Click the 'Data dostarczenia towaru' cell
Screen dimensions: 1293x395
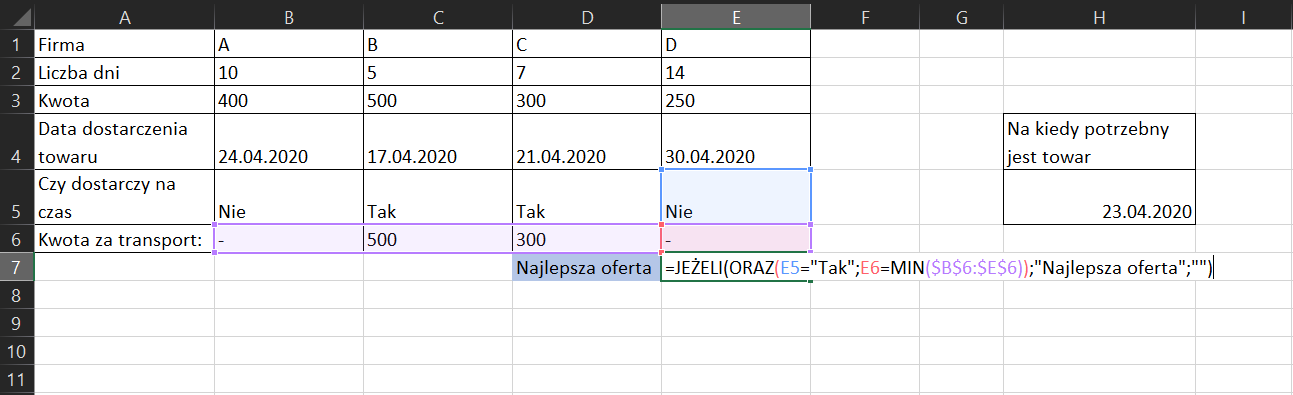pyautogui.click(x=124, y=141)
